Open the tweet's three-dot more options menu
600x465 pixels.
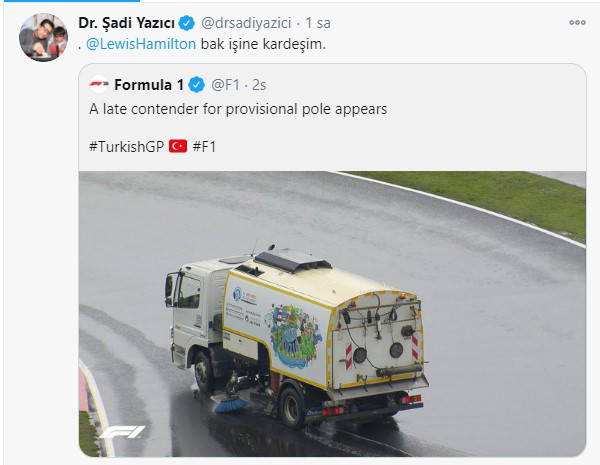click(x=577, y=22)
